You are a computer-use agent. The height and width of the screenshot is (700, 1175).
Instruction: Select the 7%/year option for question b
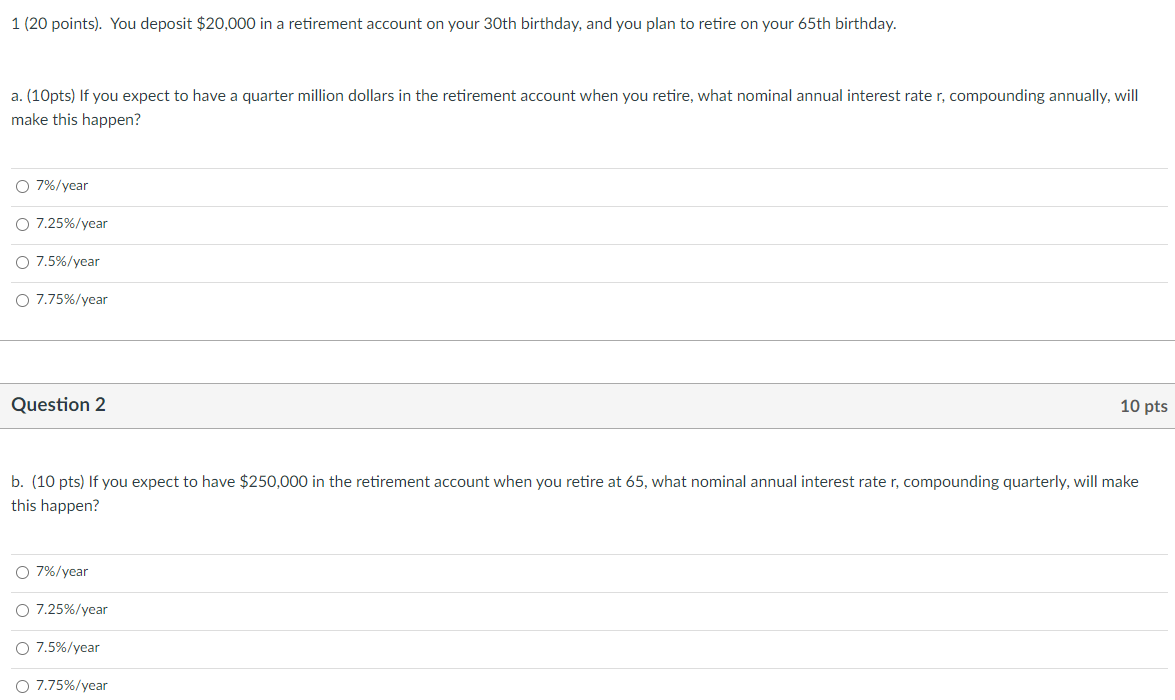(x=22, y=572)
